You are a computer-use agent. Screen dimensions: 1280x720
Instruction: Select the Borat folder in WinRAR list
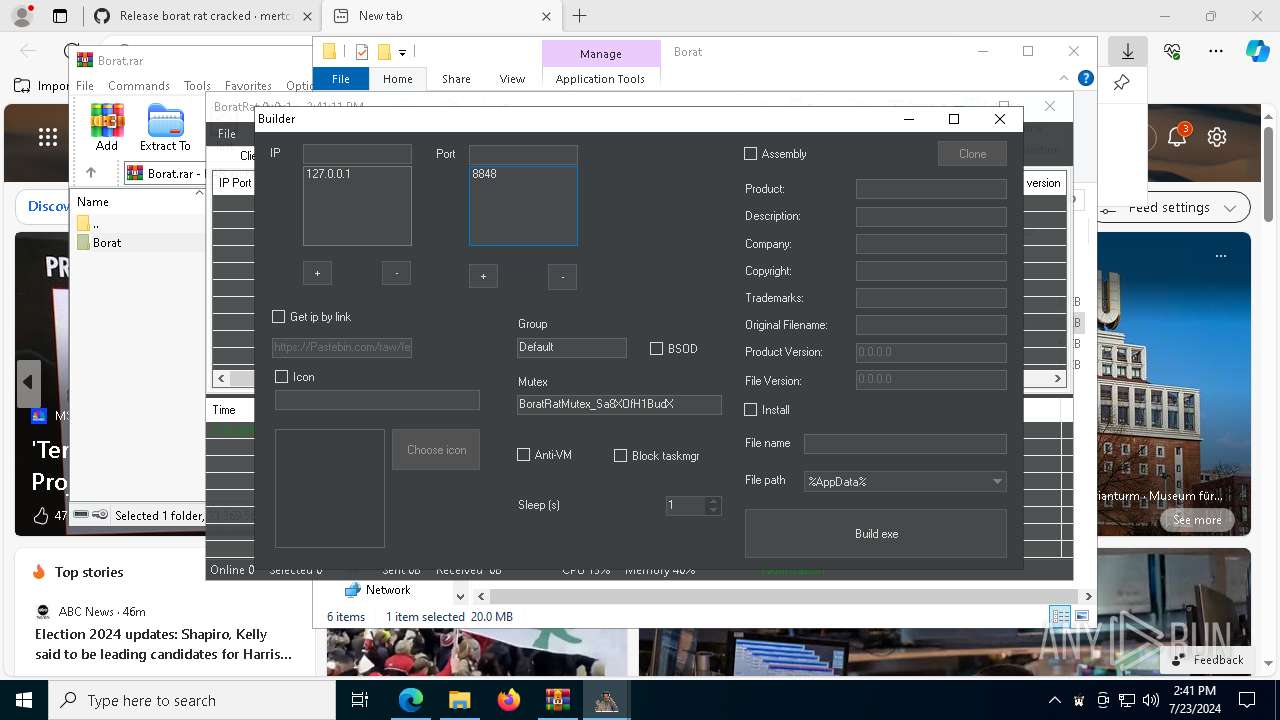point(107,243)
